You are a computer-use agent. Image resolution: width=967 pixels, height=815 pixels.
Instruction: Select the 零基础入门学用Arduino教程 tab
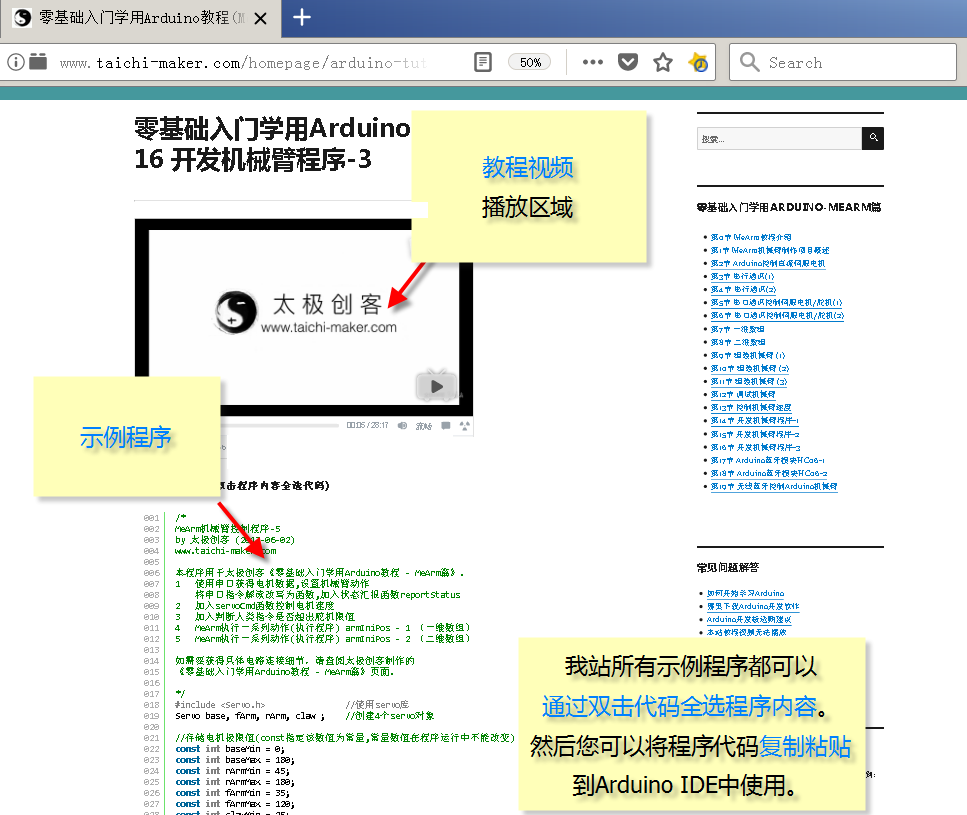[x=141, y=18]
